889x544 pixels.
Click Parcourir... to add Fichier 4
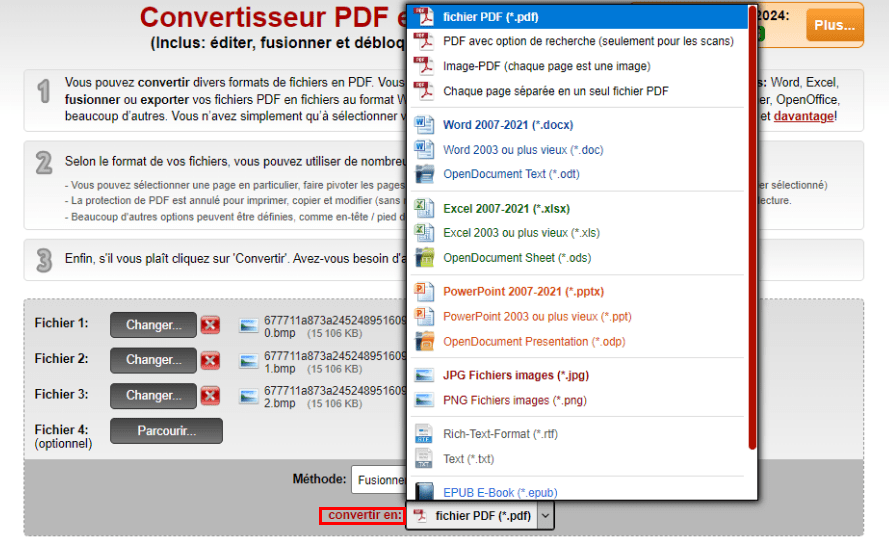coord(166,431)
